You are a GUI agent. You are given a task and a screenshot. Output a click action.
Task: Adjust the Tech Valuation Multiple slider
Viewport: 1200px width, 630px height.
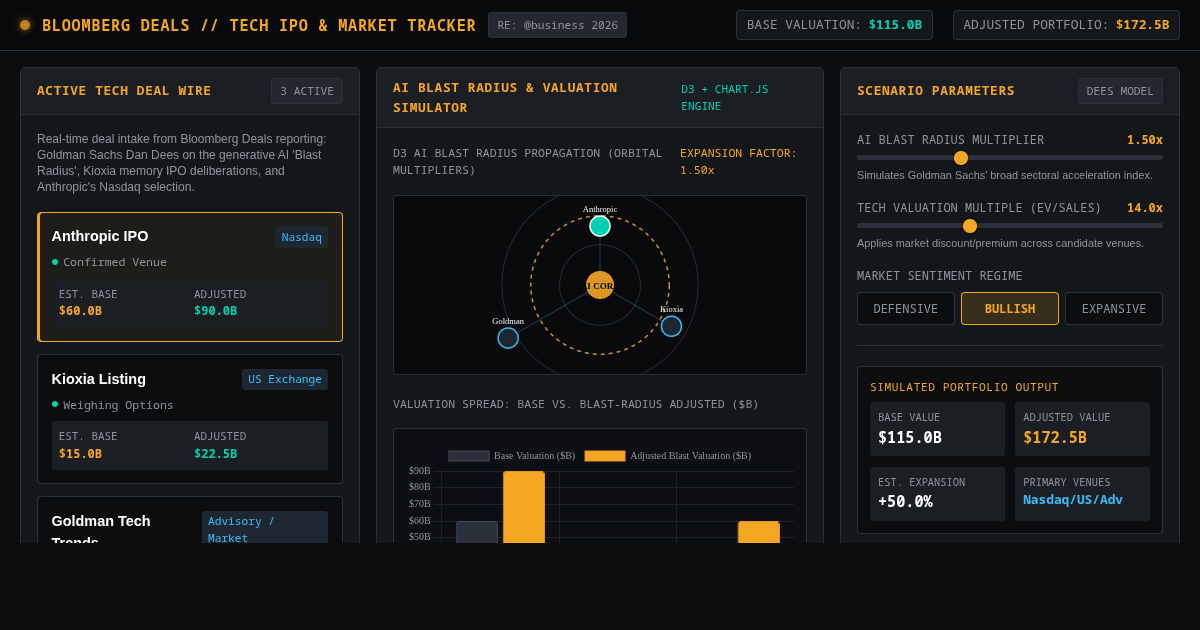coord(1010,225)
